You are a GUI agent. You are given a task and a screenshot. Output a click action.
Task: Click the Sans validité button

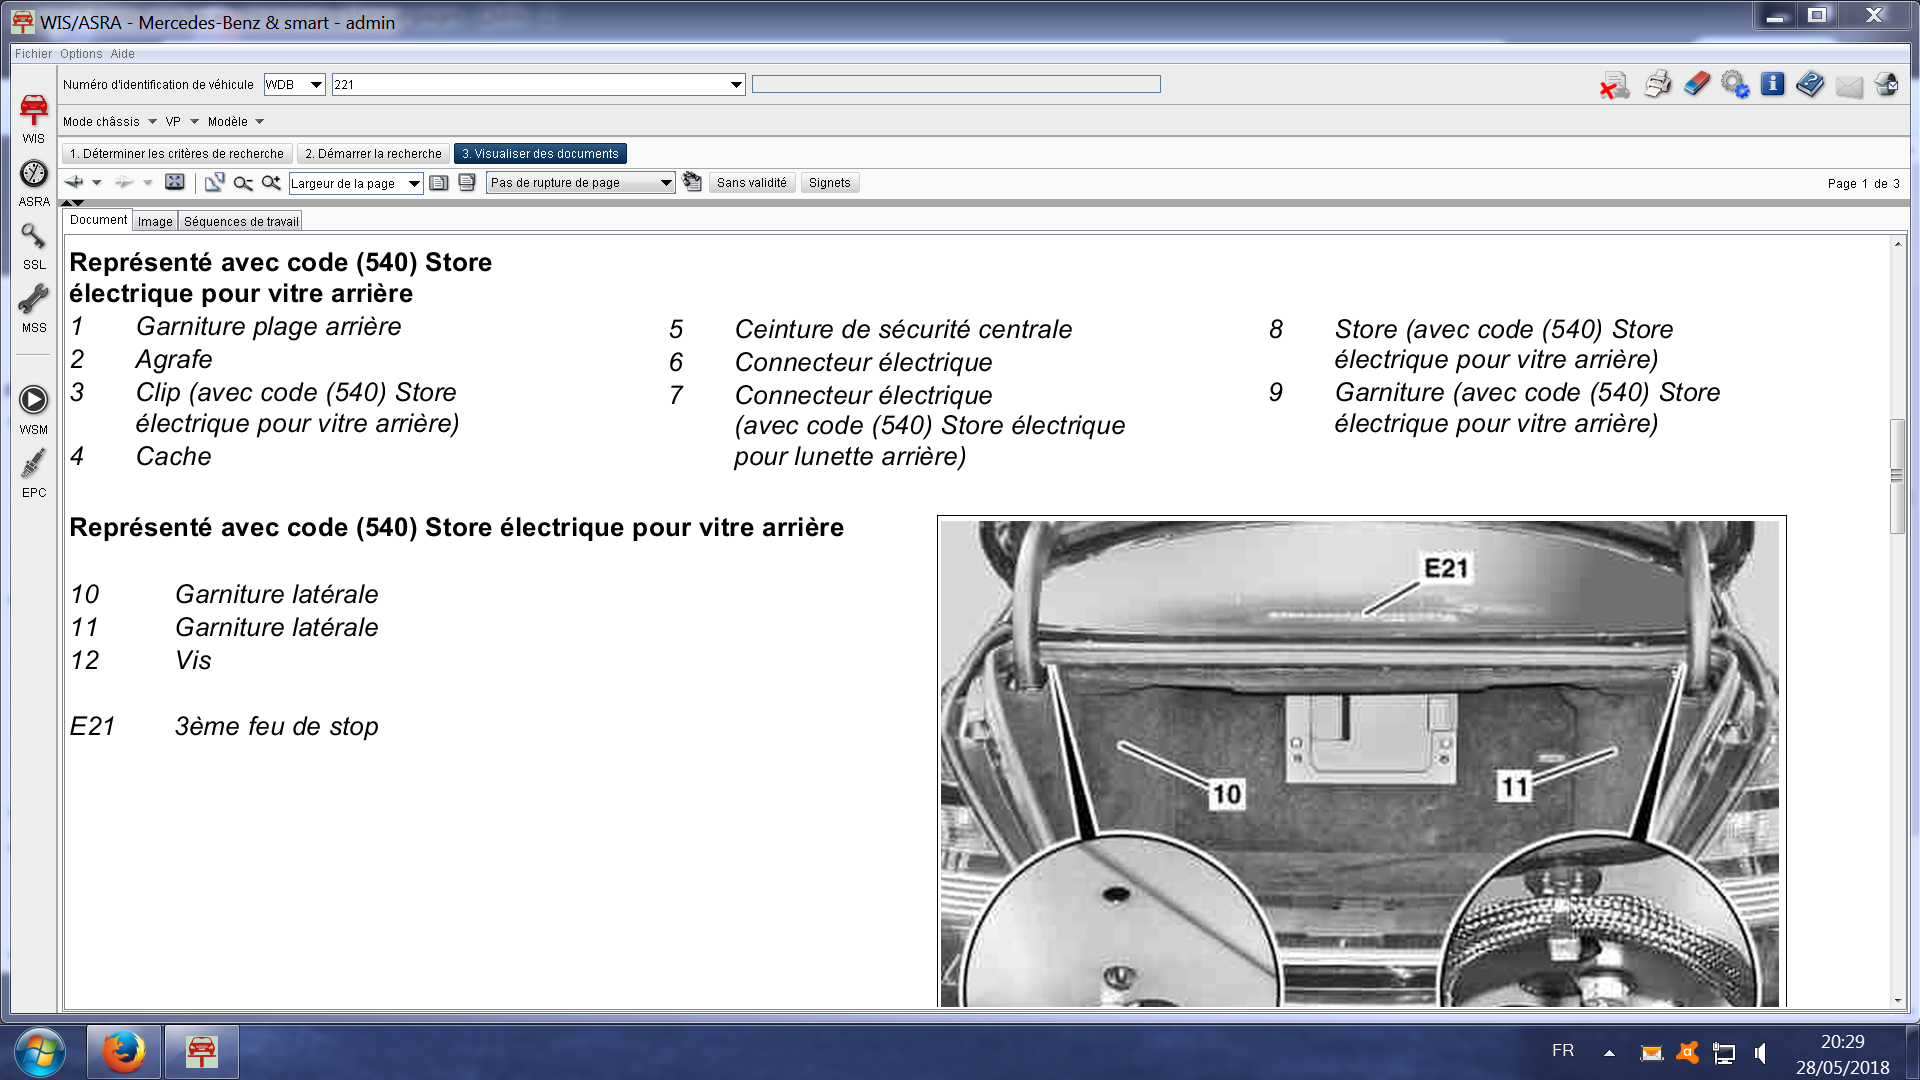click(752, 183)
